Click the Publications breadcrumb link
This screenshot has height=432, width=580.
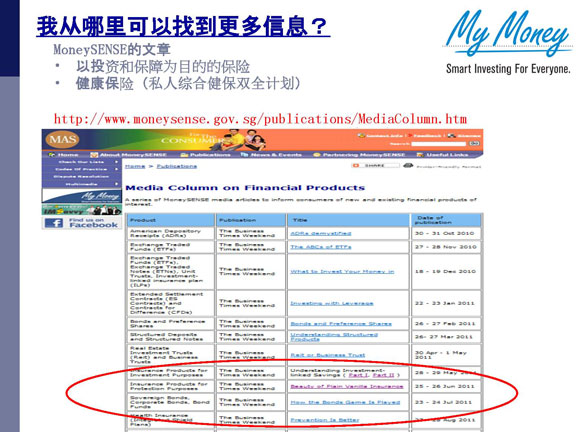[x=176, y=166]
